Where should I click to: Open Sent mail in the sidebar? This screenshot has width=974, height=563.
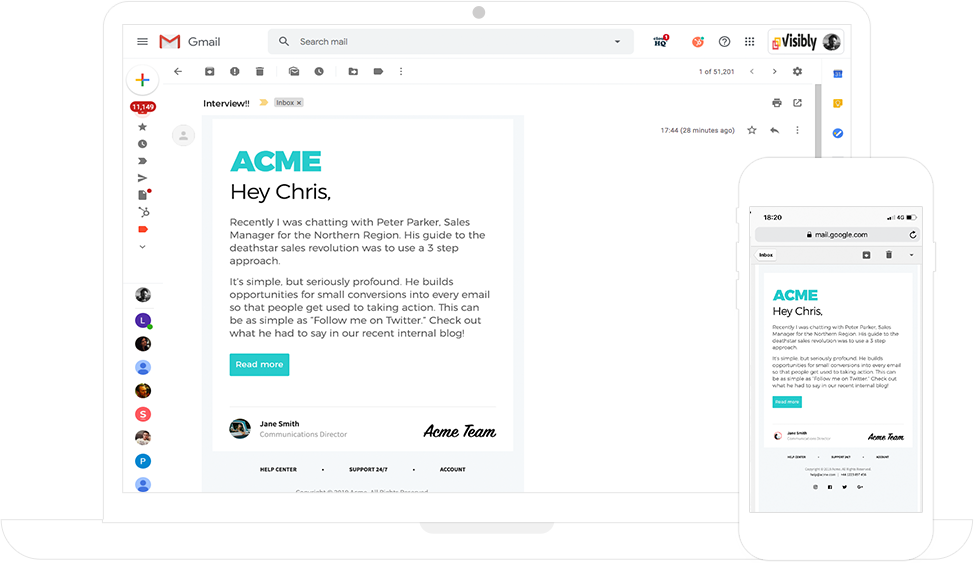tap(142, 178)
